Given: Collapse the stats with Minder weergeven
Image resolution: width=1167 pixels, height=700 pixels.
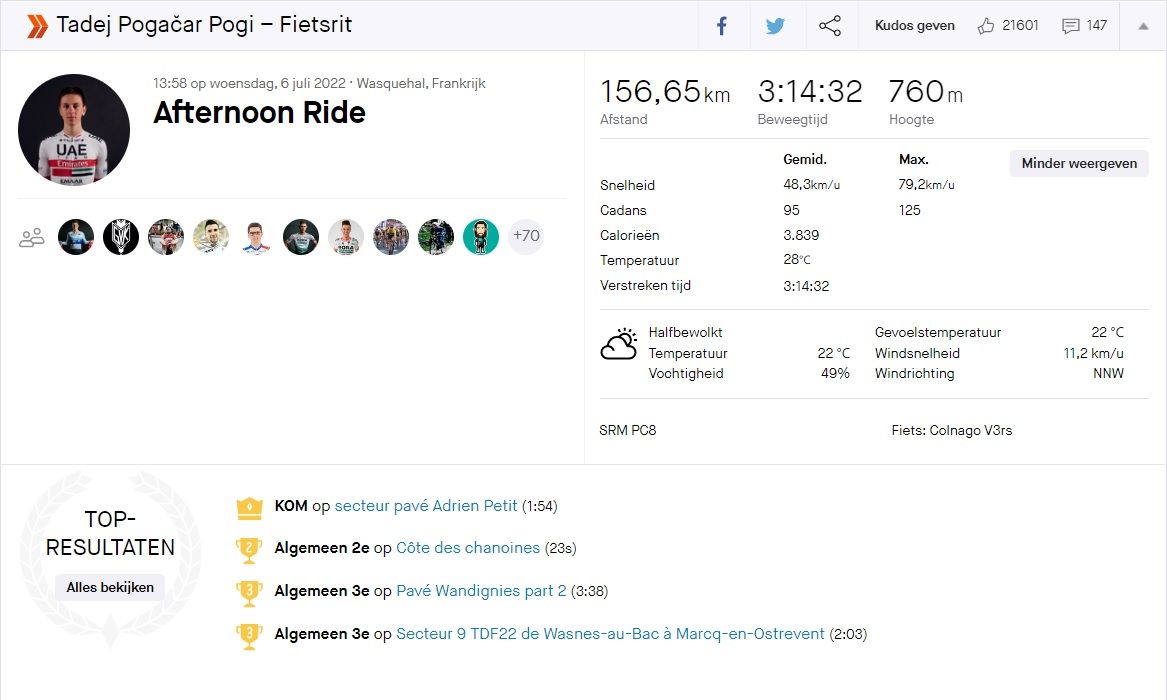Looking at the screenshot, I should pyautogui.click(x=1078, y=163).
